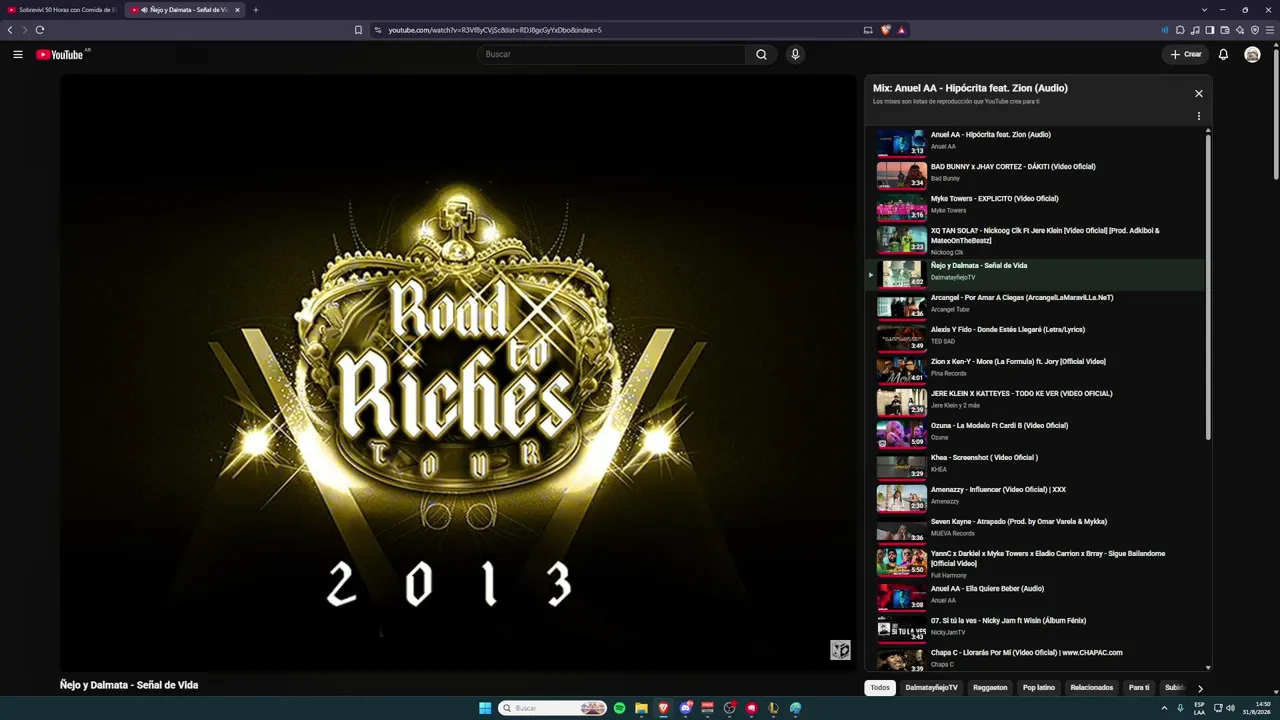Select '07. Si tú la ves - Nicky Jam'
The image size is (1280, 720).
[x=1008, y=621]
